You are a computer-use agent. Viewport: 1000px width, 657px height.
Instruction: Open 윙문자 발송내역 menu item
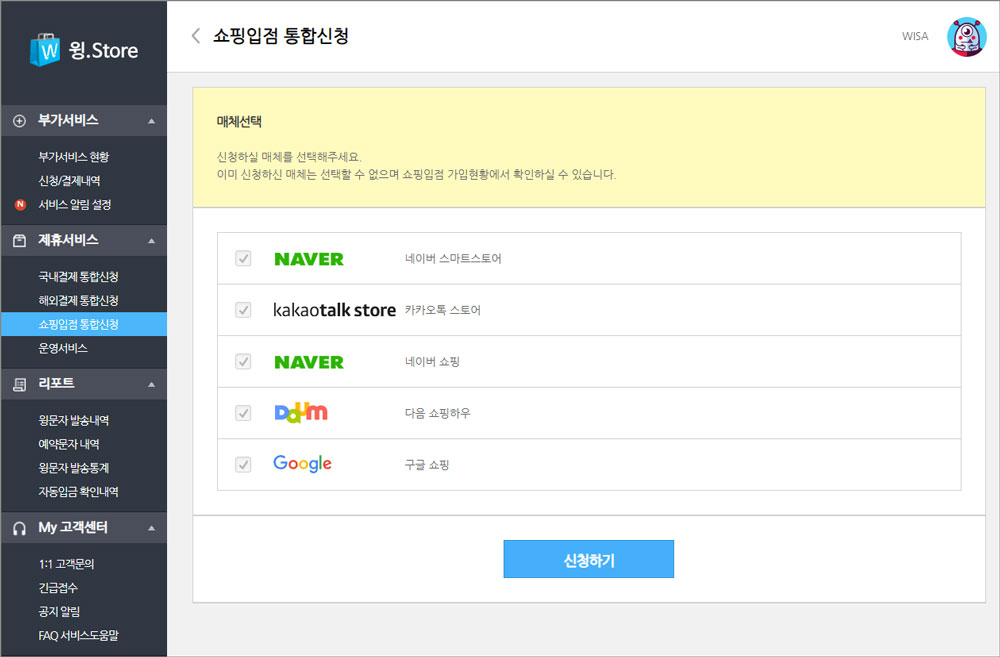73,420
